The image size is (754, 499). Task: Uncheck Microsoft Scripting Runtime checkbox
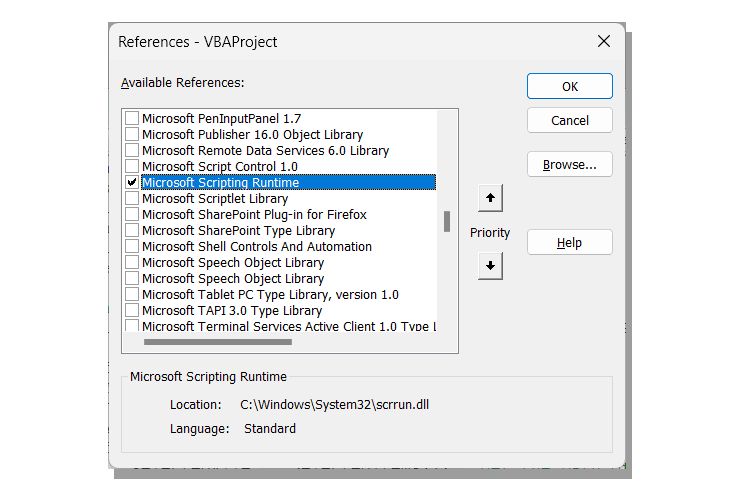click(x=132, y=182)
